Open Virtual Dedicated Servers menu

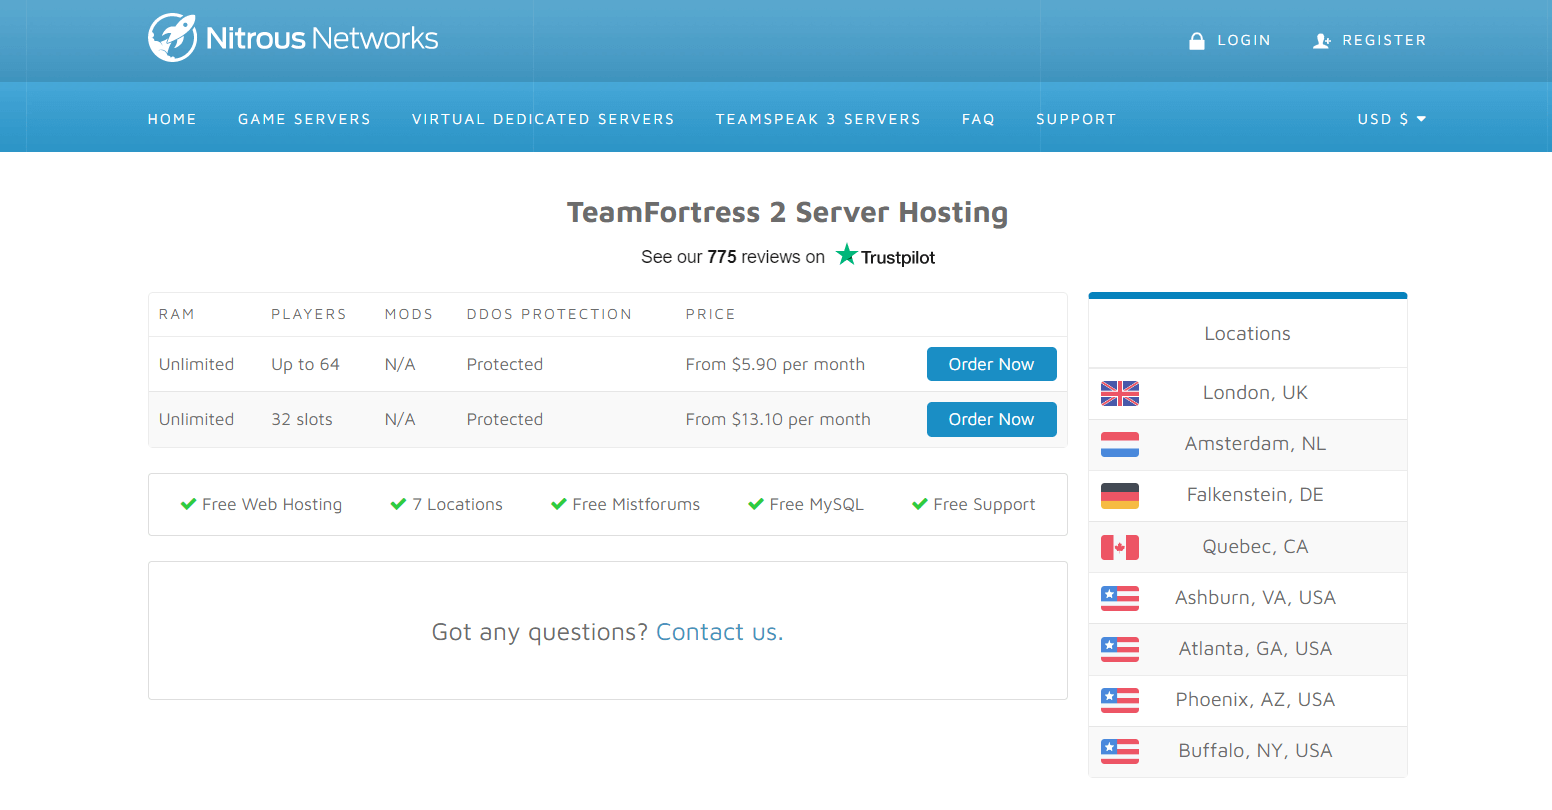(543, 119)
